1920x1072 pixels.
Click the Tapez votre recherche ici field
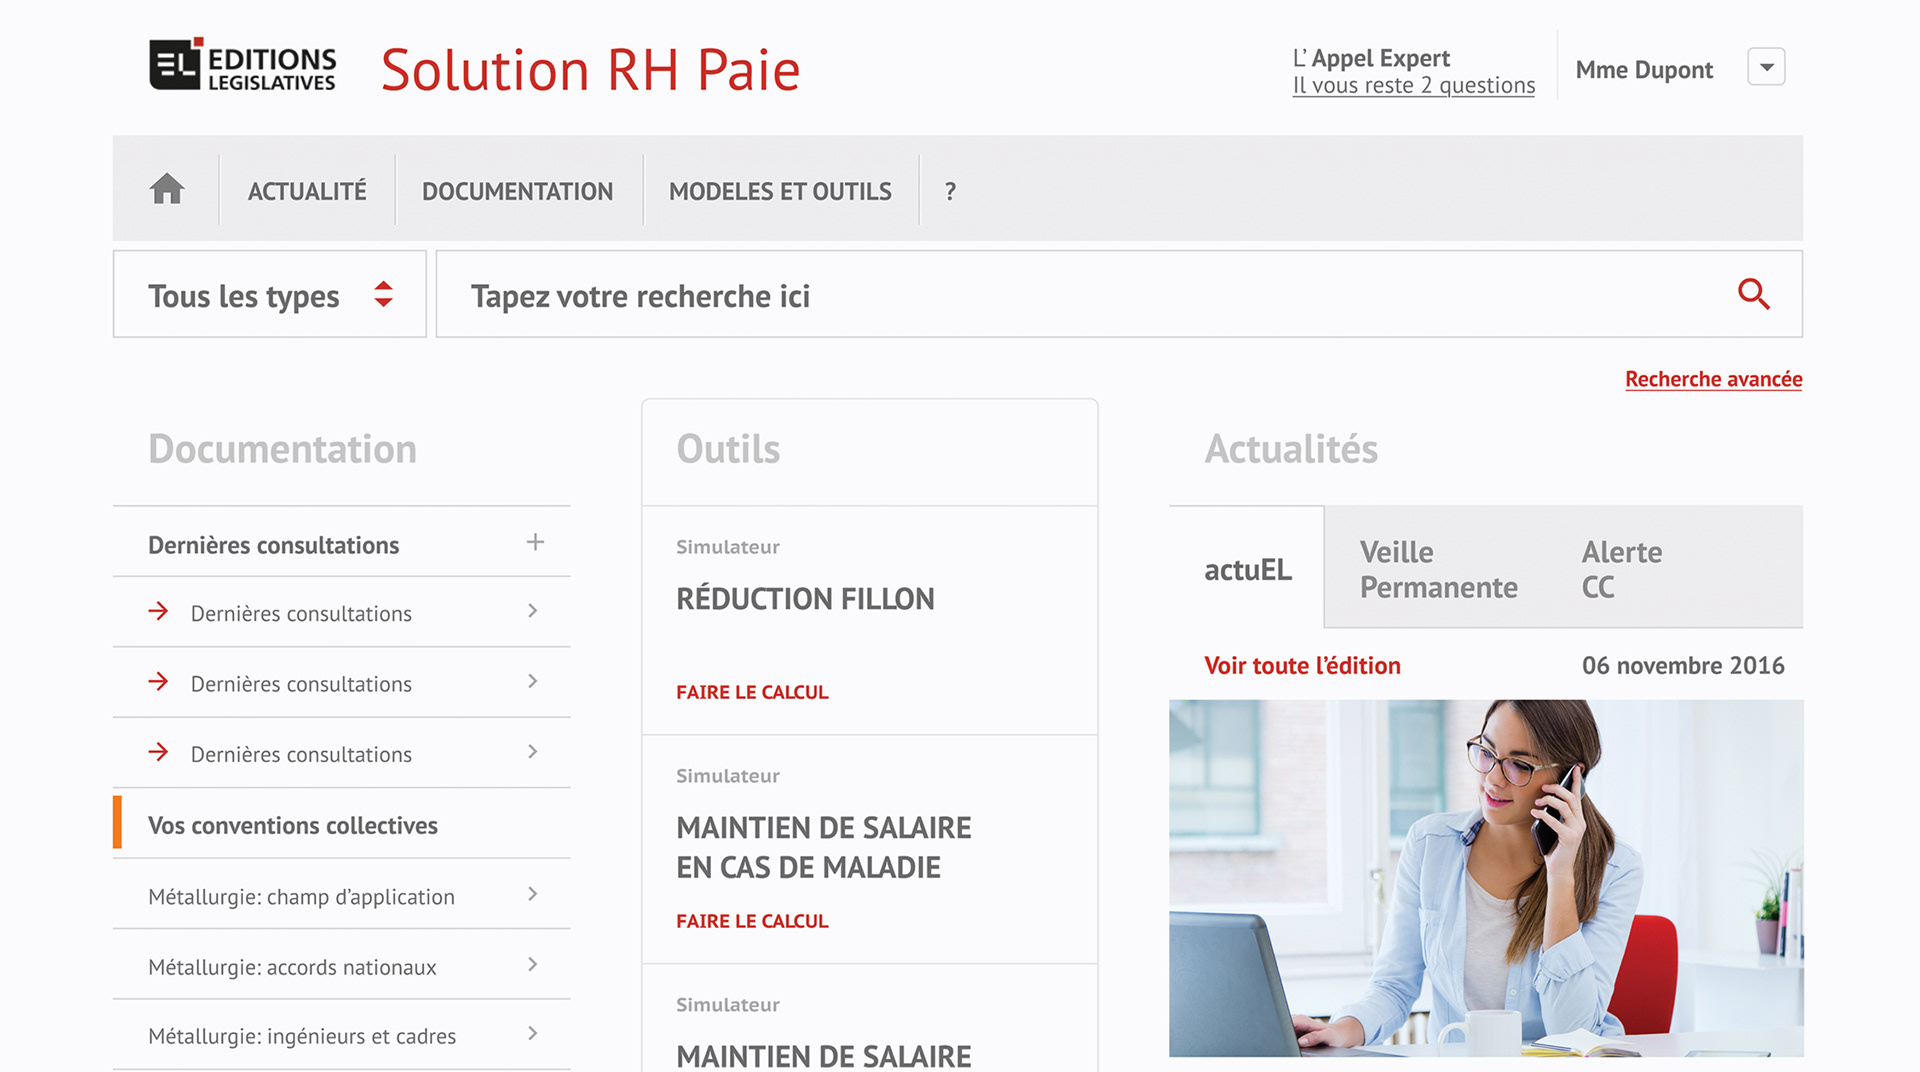click(1119, 294)
